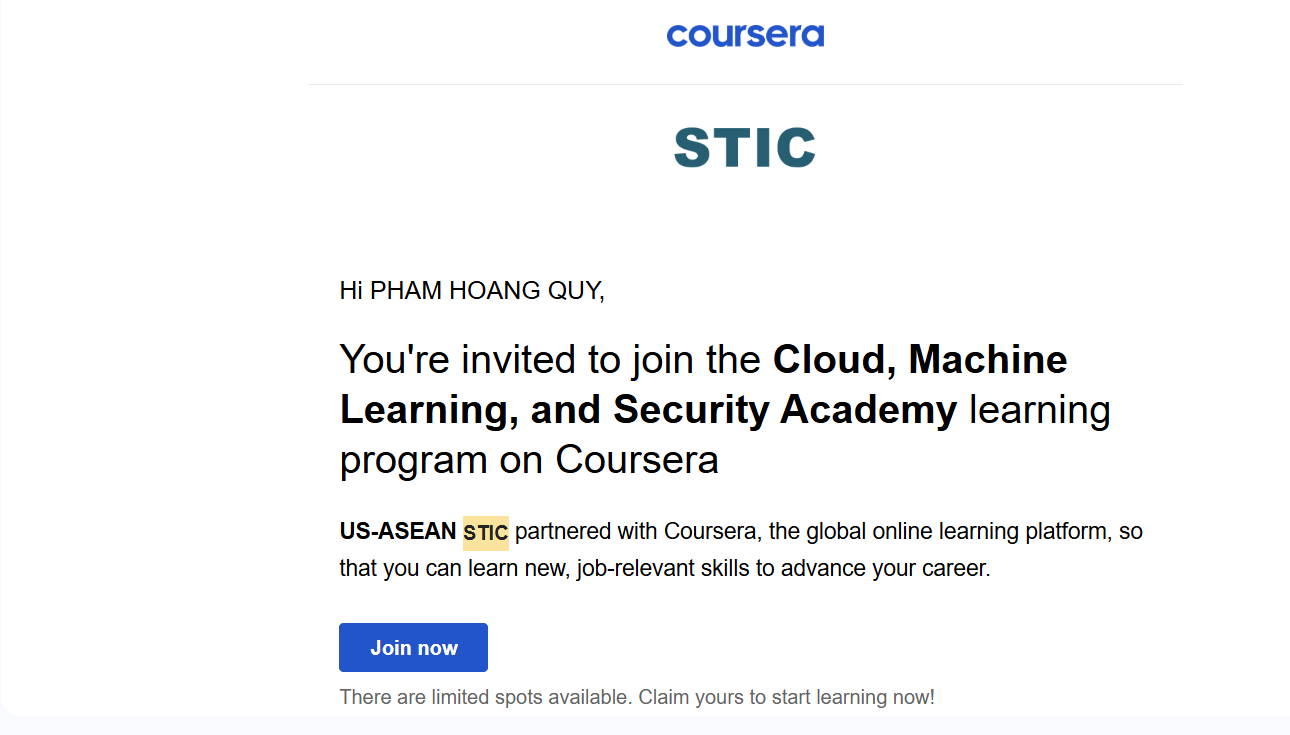The image size is (1290, 735).
Task: Click the bold "Cloud, Machine" heading text
Action: [920, 359]
